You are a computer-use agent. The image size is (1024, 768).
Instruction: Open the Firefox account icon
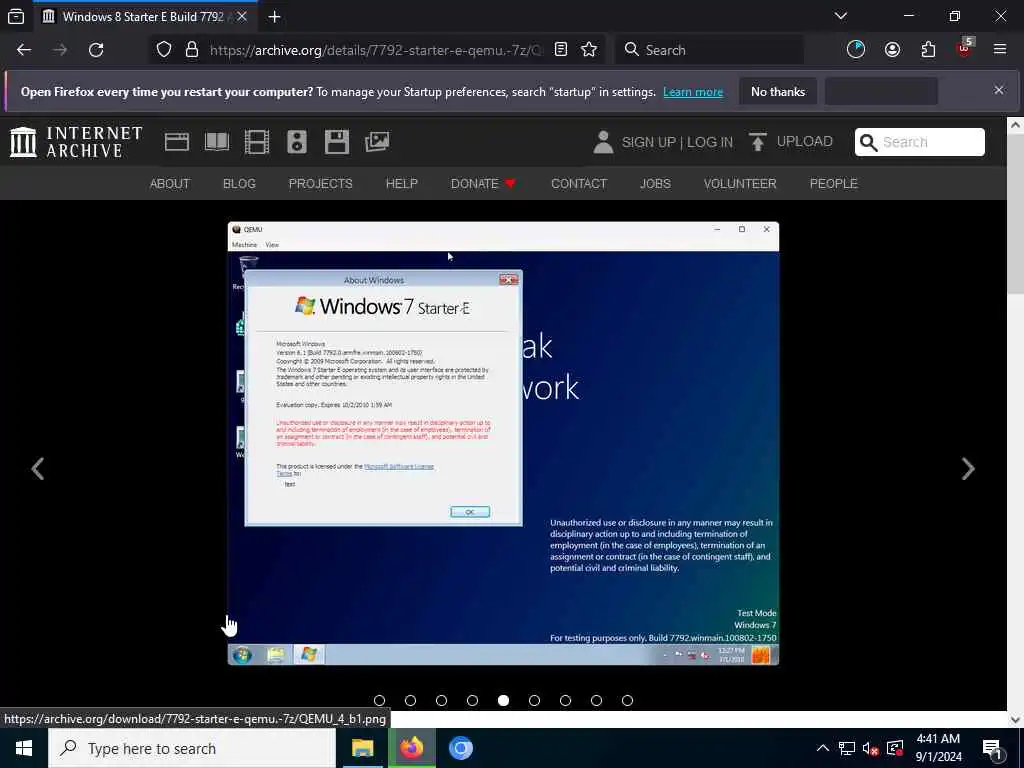pyautogui.click(x=892, y=50)
